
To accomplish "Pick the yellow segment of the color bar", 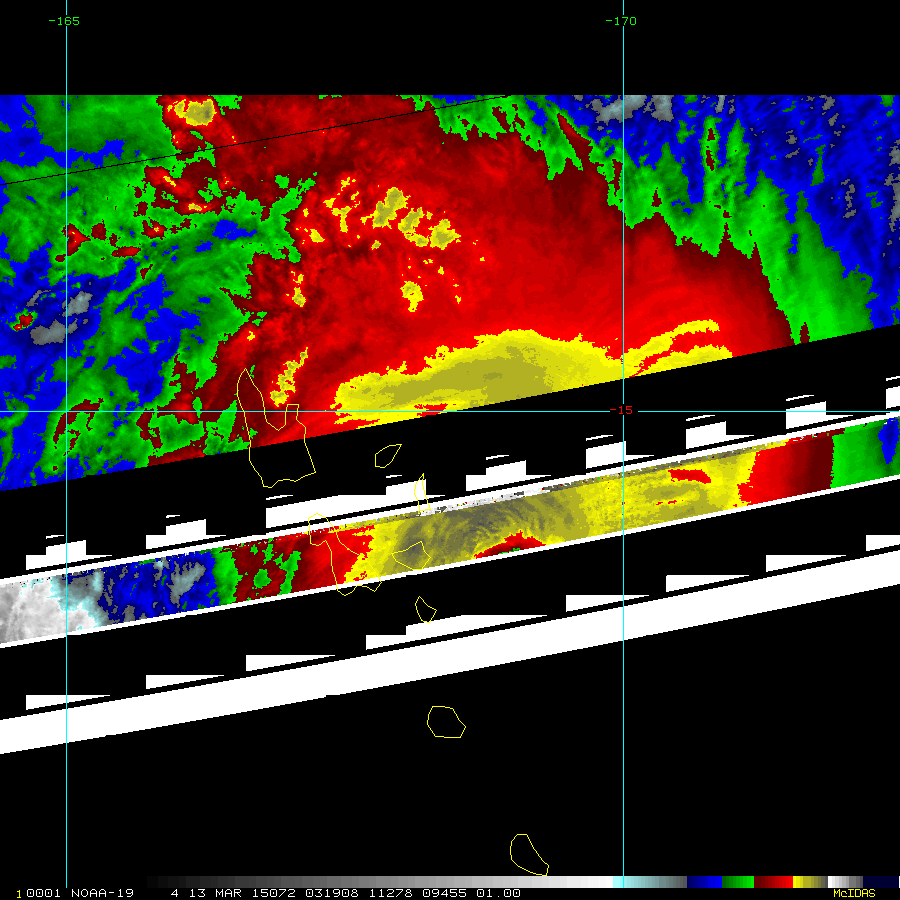I will tap(810, 882).
